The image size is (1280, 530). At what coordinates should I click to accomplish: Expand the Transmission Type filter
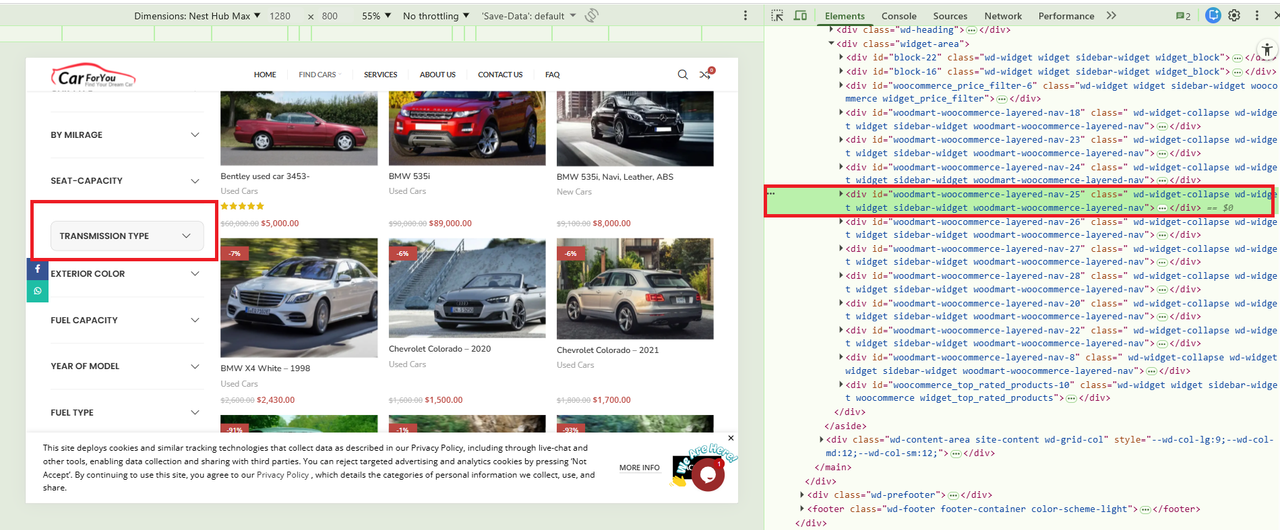[127, 236]
